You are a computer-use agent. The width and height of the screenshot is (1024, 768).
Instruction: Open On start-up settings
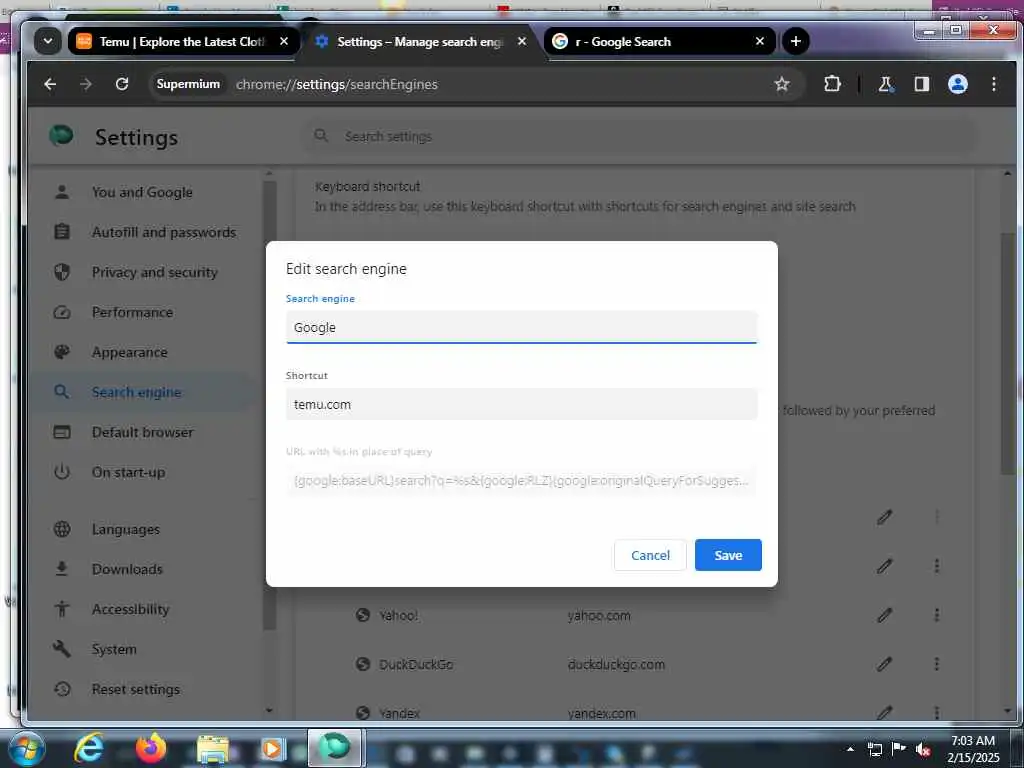point(128,472)
